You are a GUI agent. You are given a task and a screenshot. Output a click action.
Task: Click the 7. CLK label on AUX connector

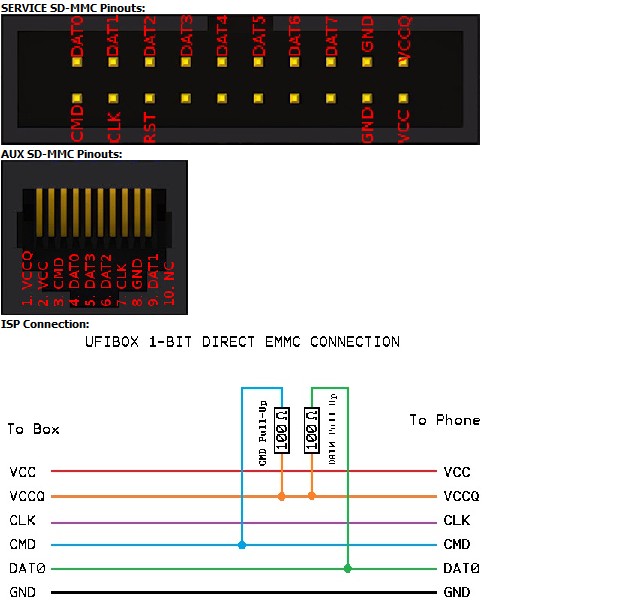click(x=121, y=284)
